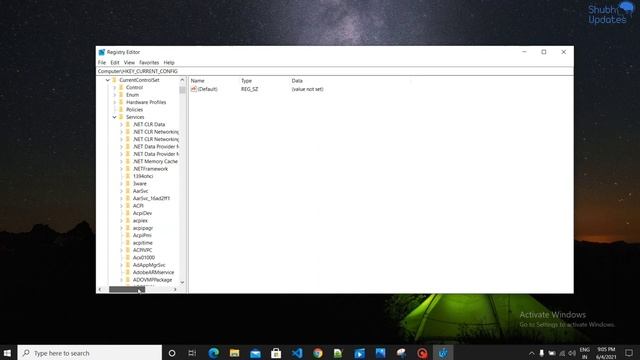Viewport: 640px width, 360px height.
Task: Click the folder icon of Enum key
Action: click(121, 95)
